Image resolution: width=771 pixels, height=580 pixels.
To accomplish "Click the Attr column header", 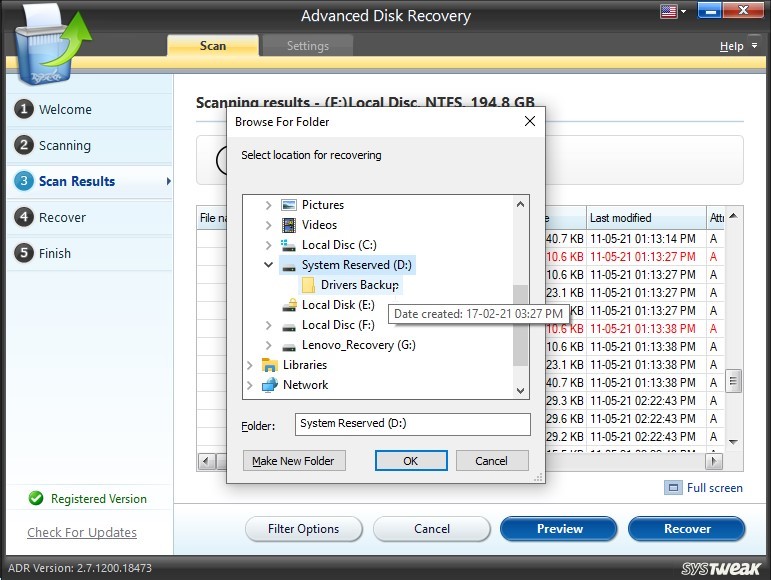I will (715, 218).
